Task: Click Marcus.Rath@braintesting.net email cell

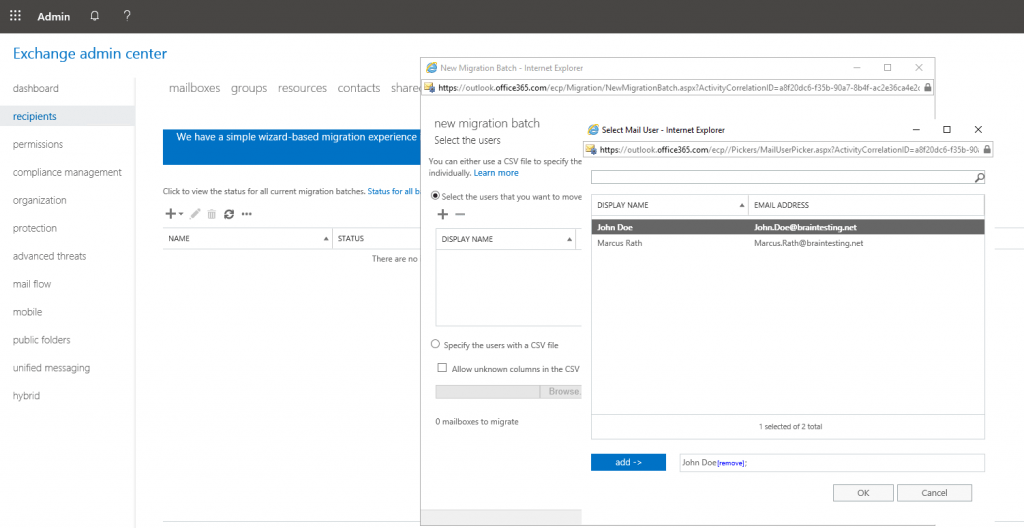Action: pos(808,243)
